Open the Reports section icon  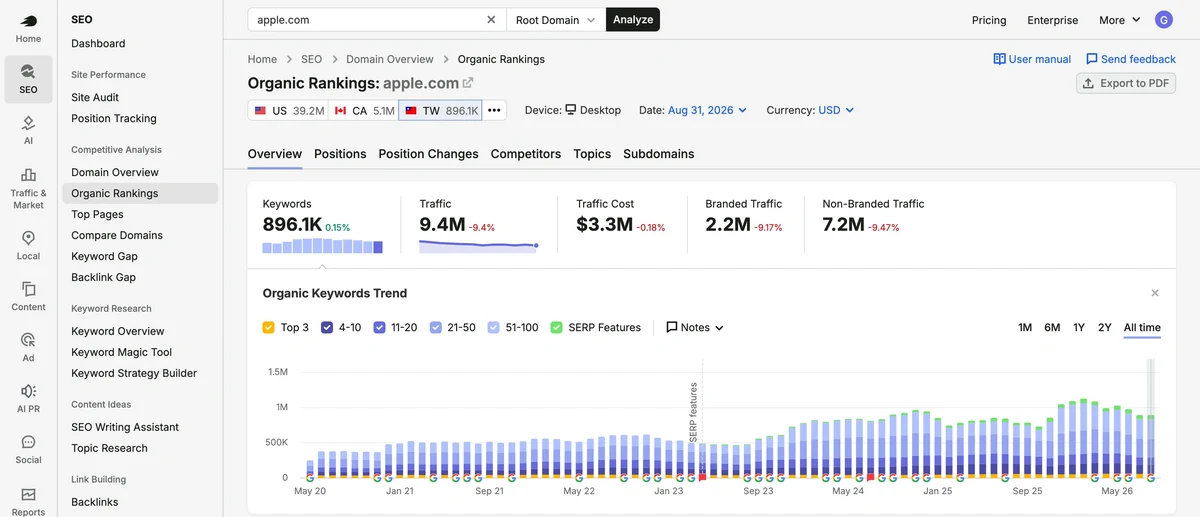28,494
